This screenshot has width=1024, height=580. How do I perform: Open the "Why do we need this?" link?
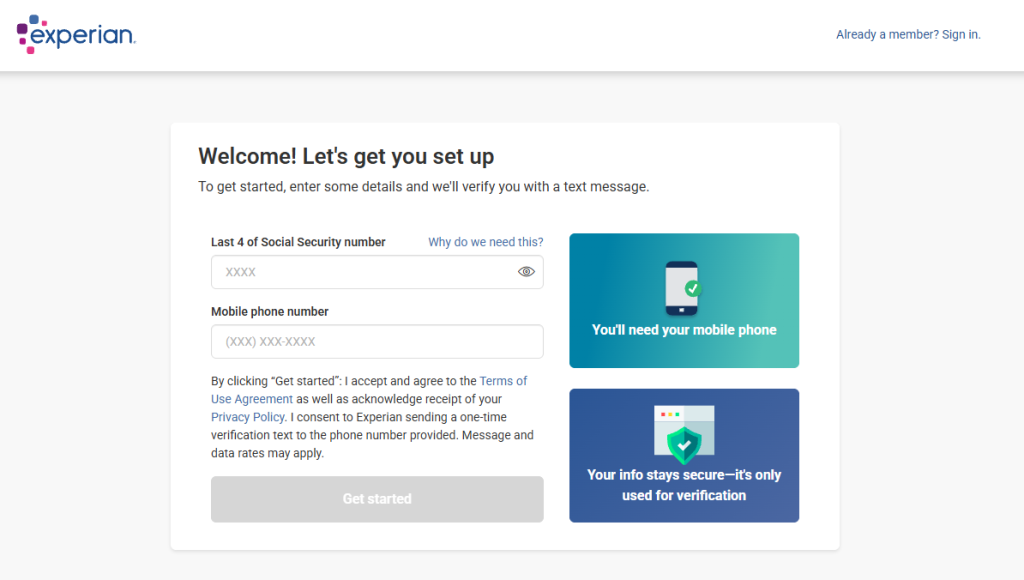coord(485,242)
